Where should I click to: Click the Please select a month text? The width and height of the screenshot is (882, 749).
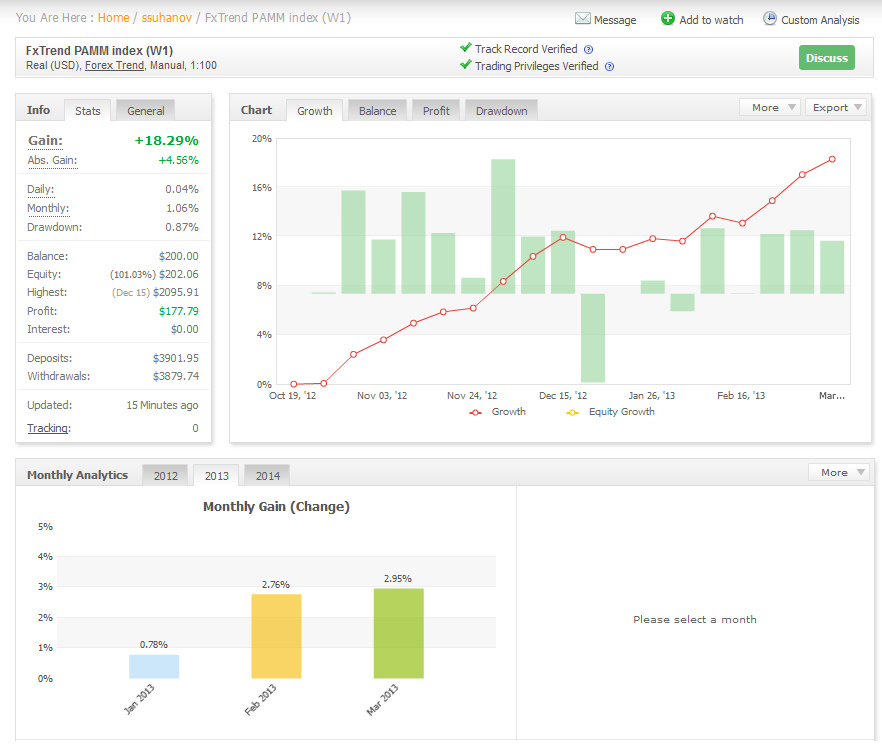pyautogui.click(x=695, y=620)
